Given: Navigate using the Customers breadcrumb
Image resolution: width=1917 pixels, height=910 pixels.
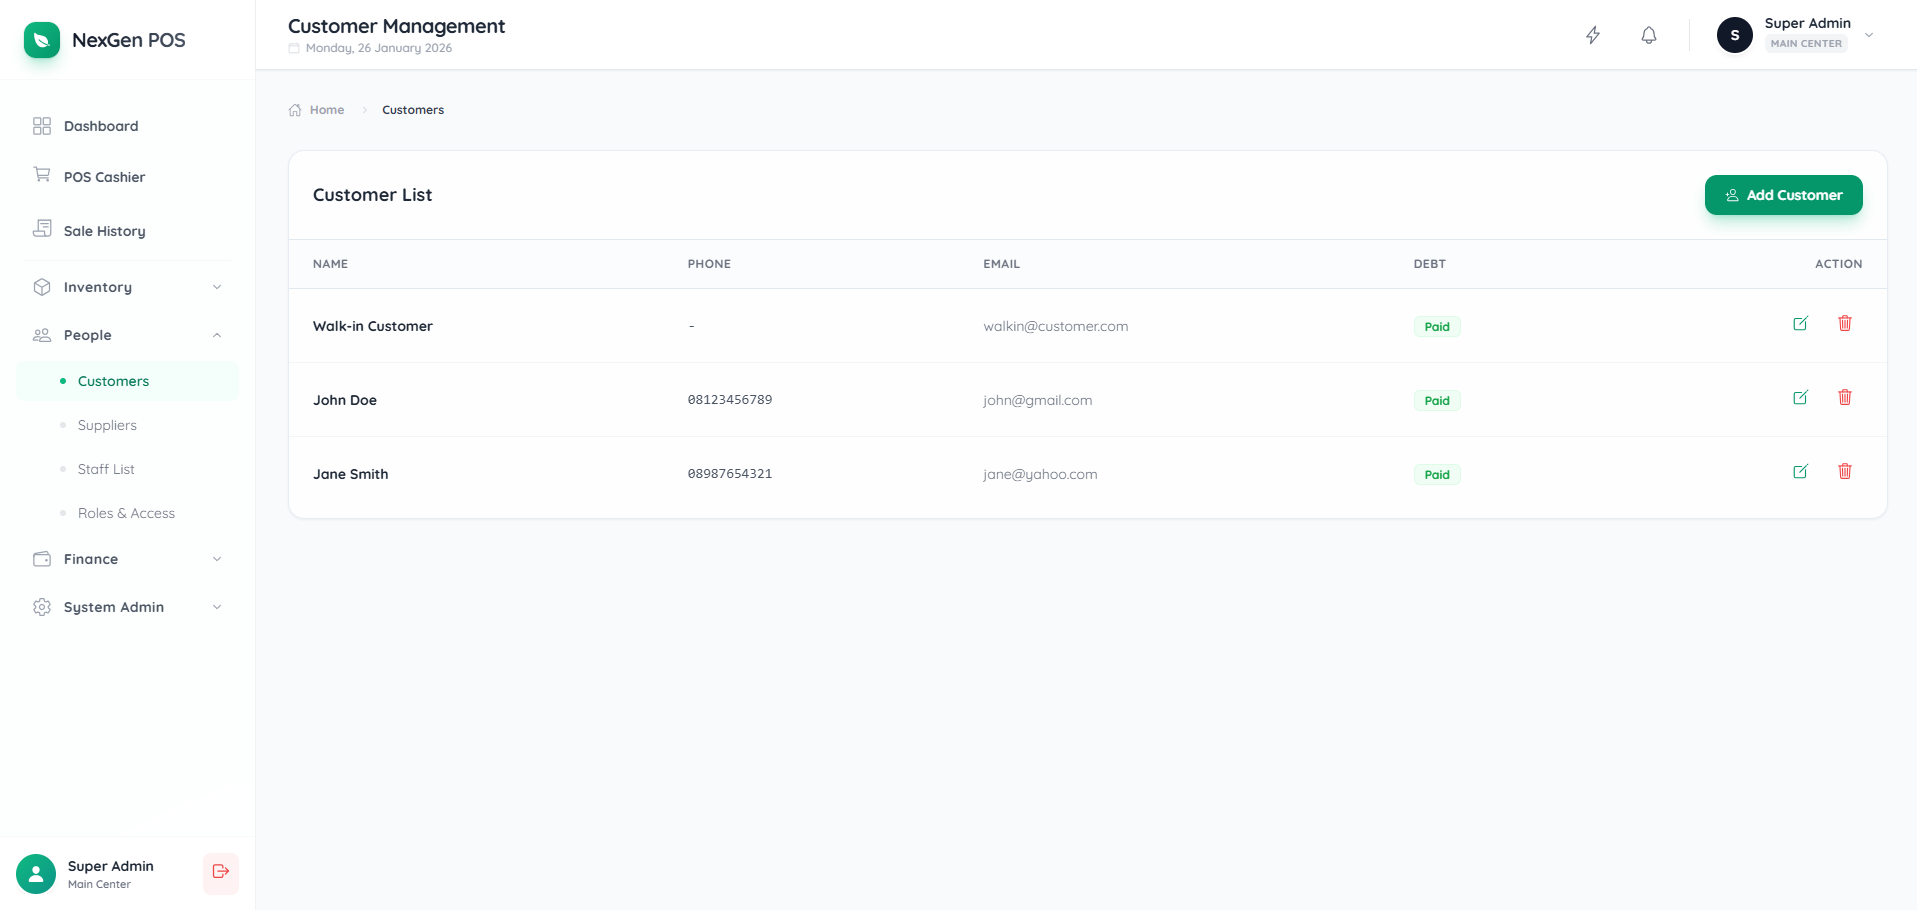Looking at the screenshot, I should click(x=413, y=109).
